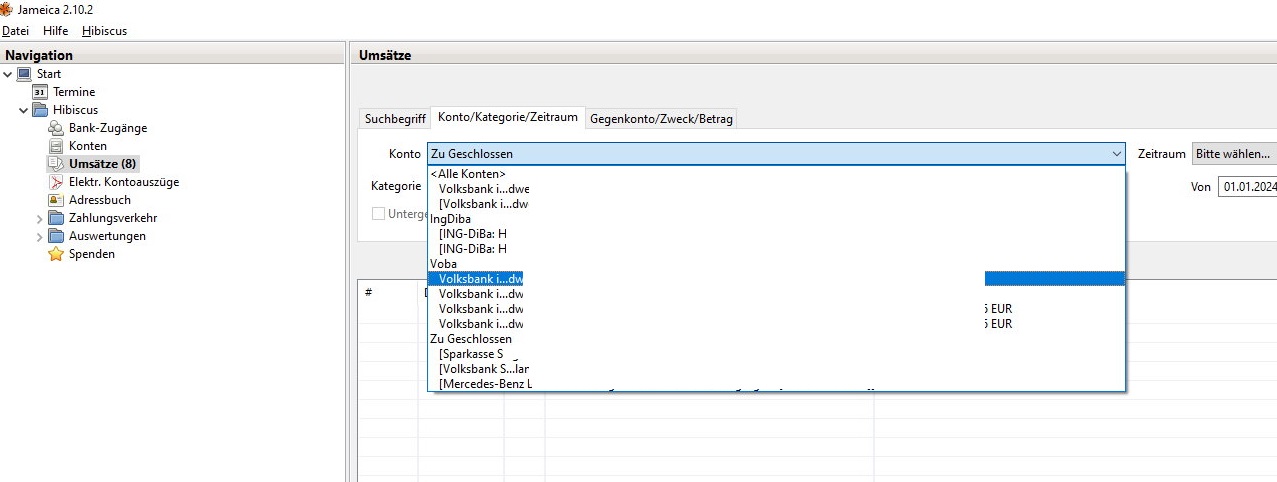
Task: Open the Zeitraum 'Bitte wählen...' dropdown
Action: tap(1234, 154)
